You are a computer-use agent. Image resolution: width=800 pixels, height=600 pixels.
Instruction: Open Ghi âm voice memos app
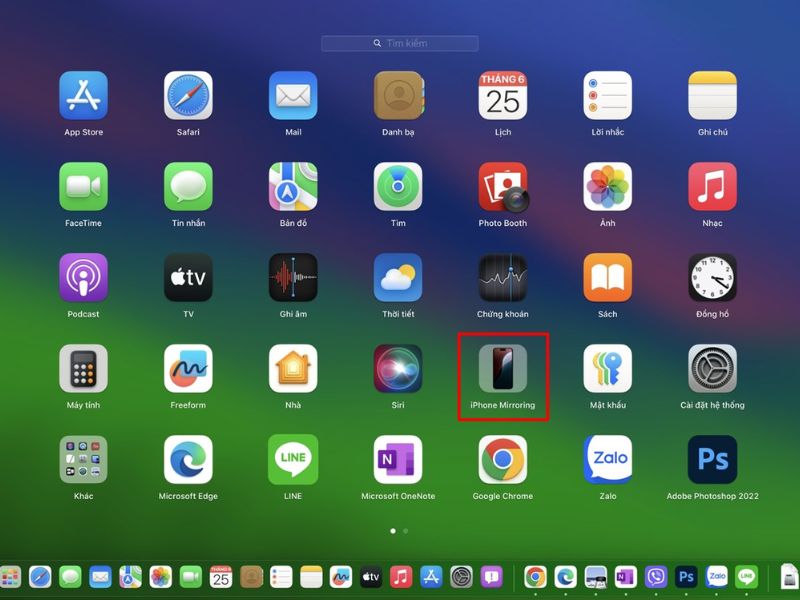pyautogui.click(x=293, y=277)
